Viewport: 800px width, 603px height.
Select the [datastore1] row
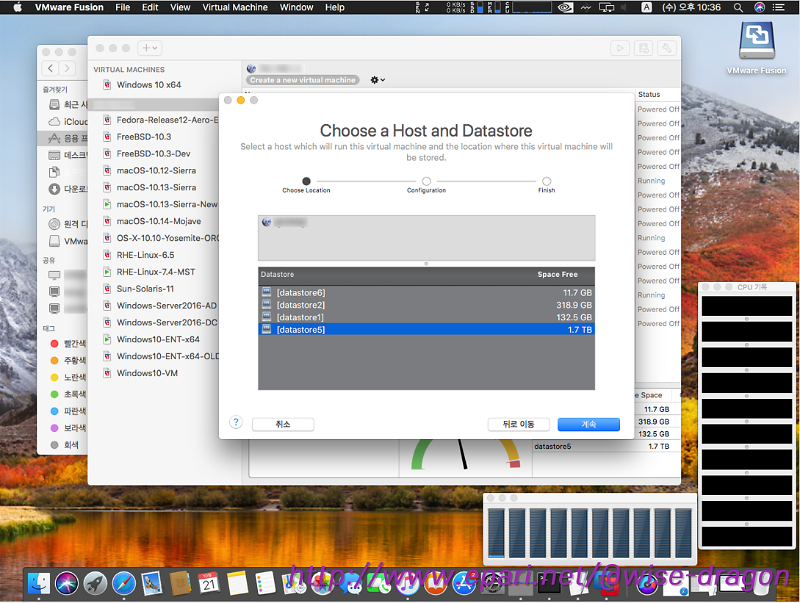pyautogui.click(x=426, y=317)
